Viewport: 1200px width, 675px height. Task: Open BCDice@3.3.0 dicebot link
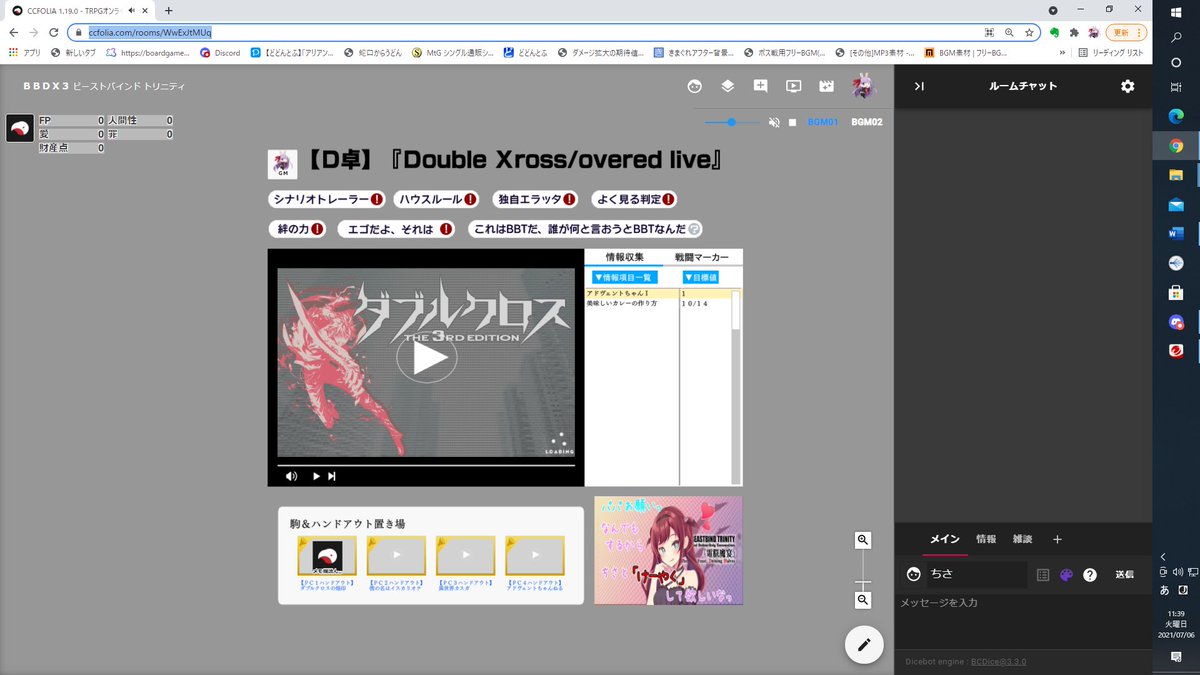click(x=998, y=662)
